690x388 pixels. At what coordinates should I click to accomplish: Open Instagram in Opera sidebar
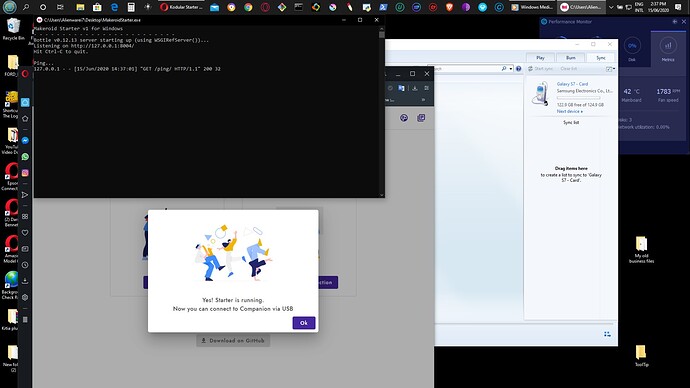(25, 173)
